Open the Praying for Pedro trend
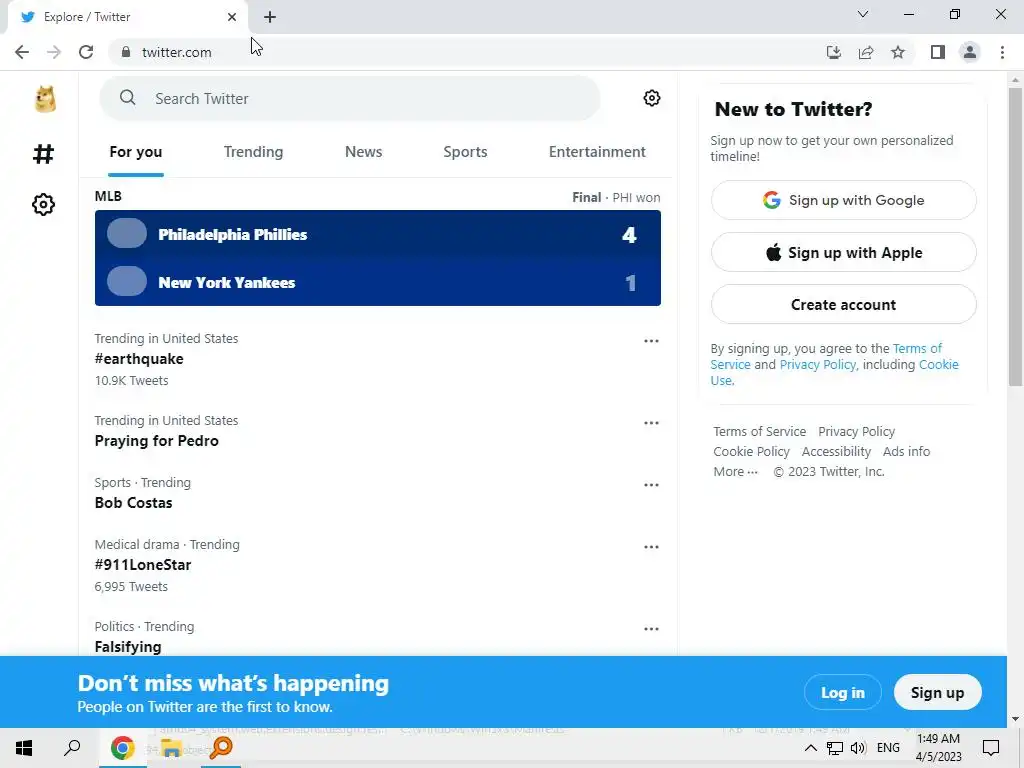Viewport: 1024px width, 768px height. (x=156, y=441)
